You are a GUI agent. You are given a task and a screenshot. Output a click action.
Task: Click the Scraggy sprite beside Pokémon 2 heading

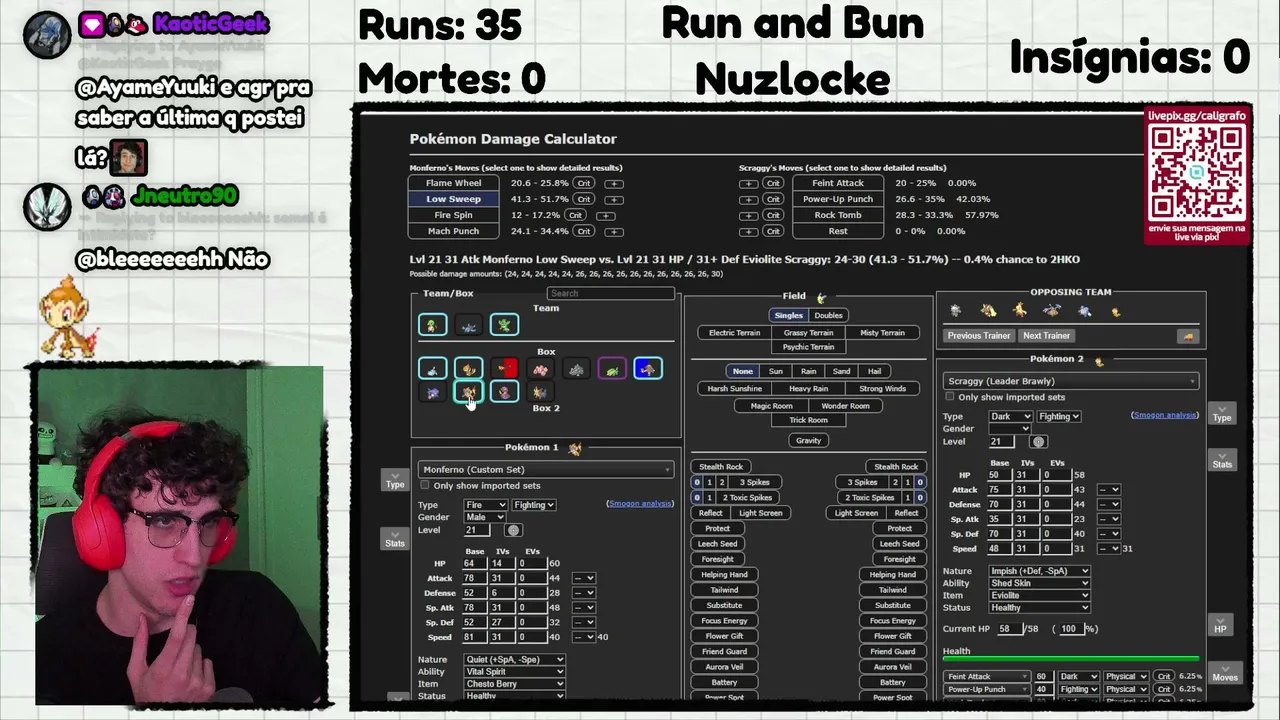1099,360
